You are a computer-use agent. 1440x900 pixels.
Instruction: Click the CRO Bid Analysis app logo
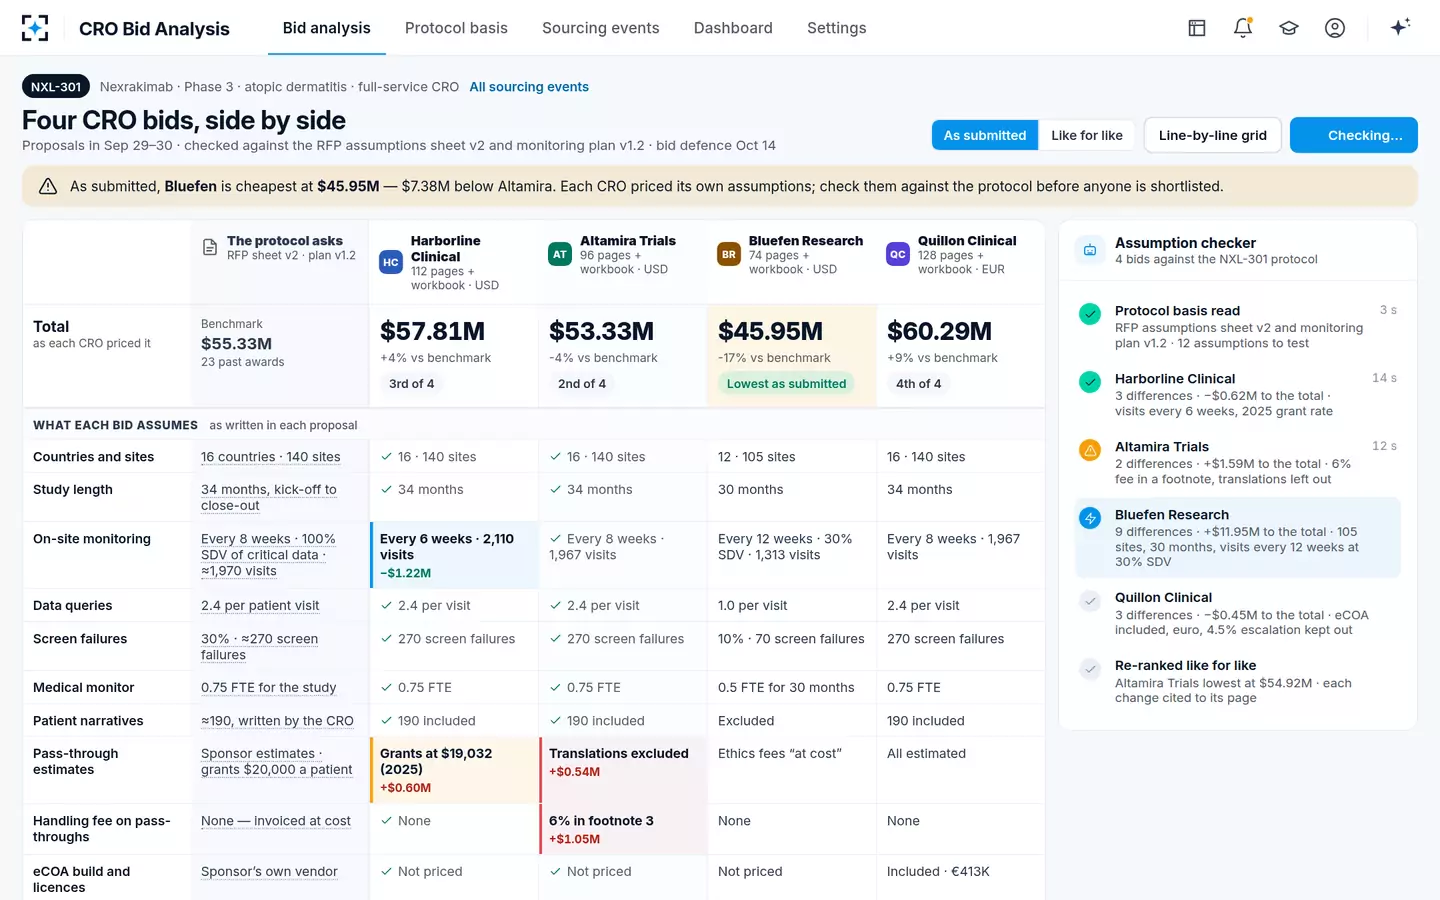35,28
